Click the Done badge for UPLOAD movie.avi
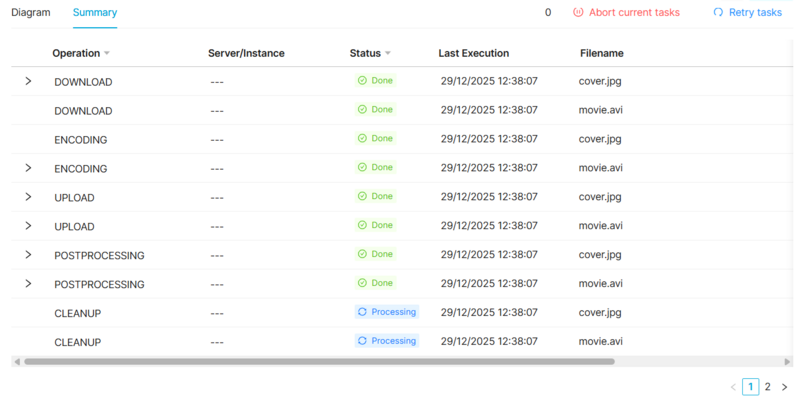Screen dimensions: 800x401 click(376, 225)
